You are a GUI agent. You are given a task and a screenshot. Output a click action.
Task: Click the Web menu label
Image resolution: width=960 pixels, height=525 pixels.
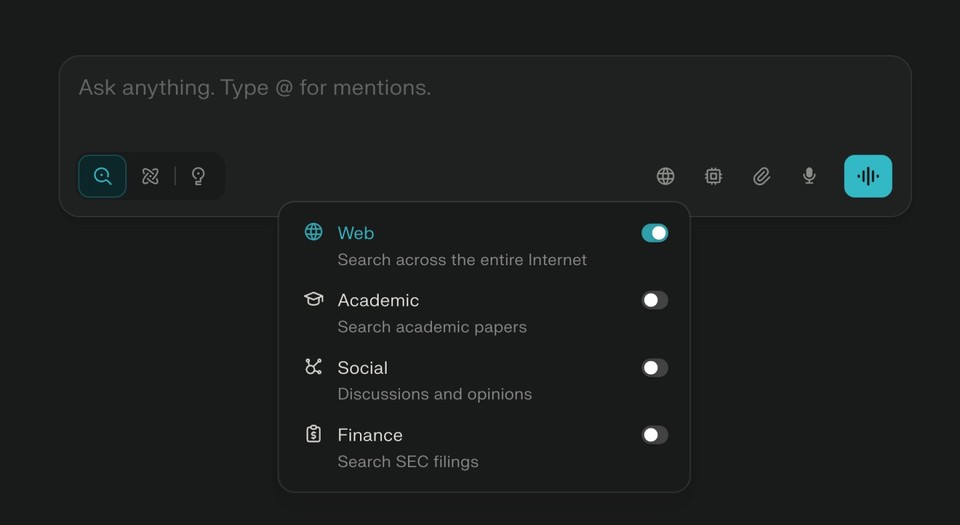[356, 233]
